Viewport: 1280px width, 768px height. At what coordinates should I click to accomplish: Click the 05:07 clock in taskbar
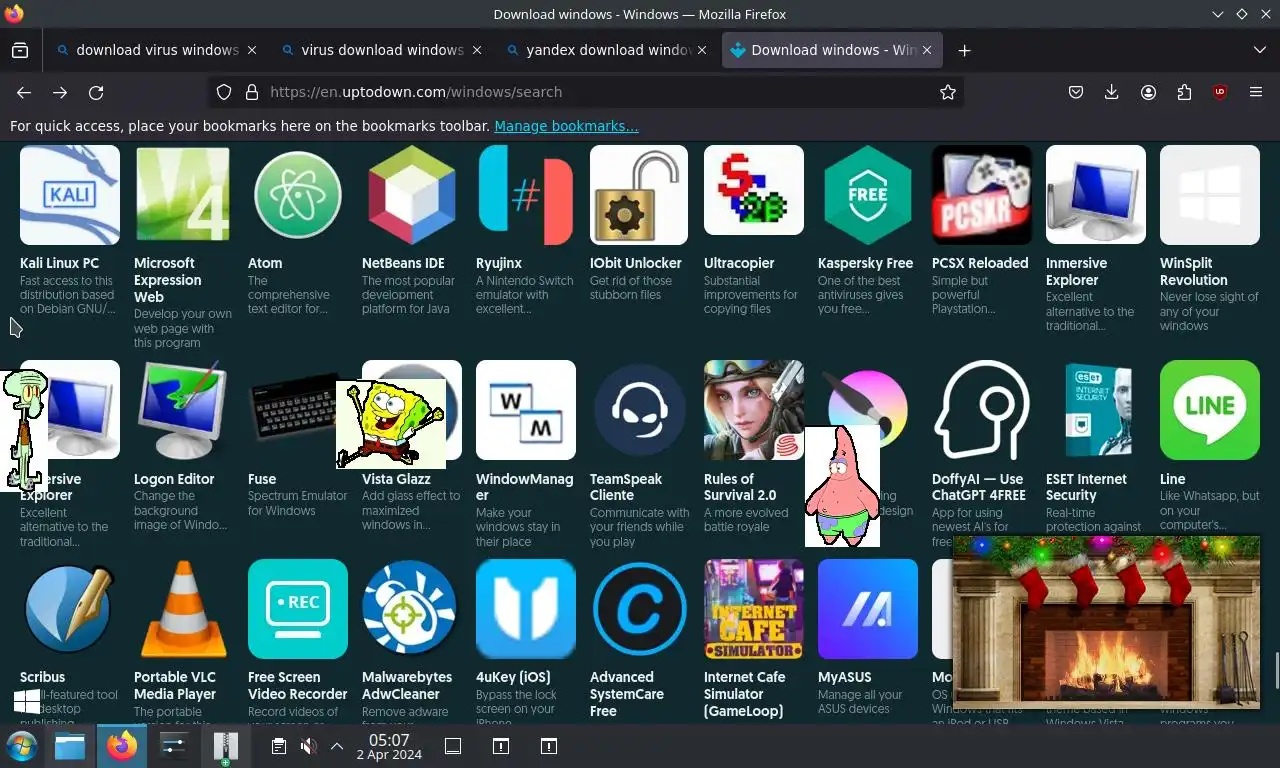point(389,746)
